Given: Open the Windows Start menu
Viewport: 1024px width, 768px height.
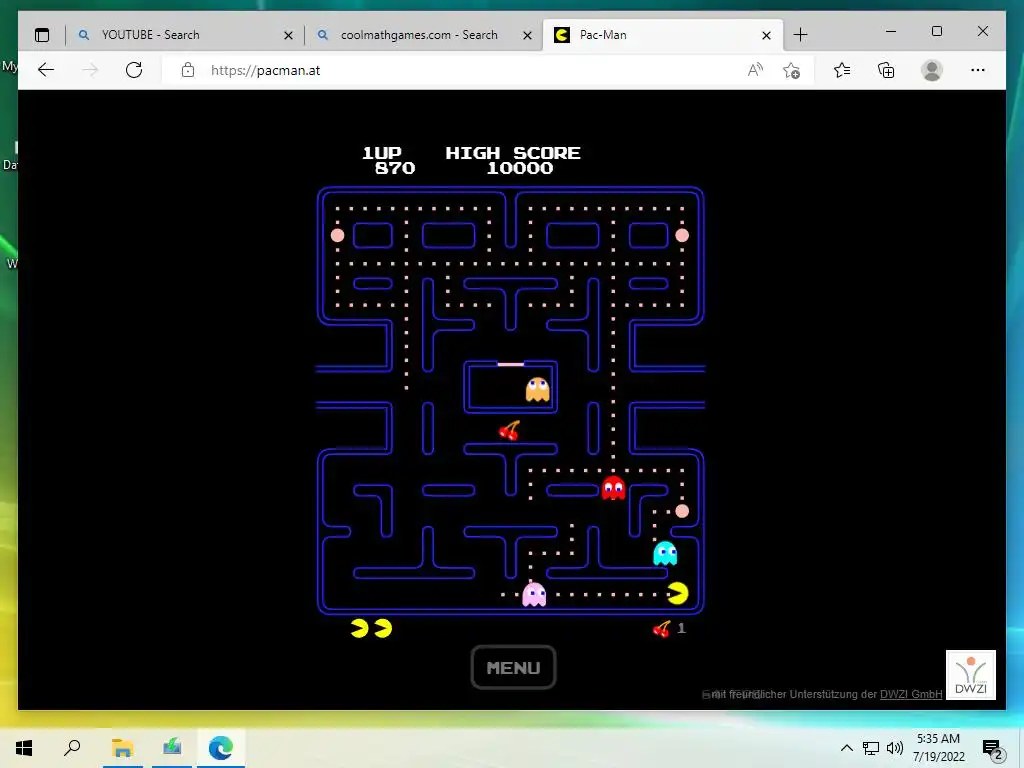Looking at the screenshot, I should (x=24, y=748).
